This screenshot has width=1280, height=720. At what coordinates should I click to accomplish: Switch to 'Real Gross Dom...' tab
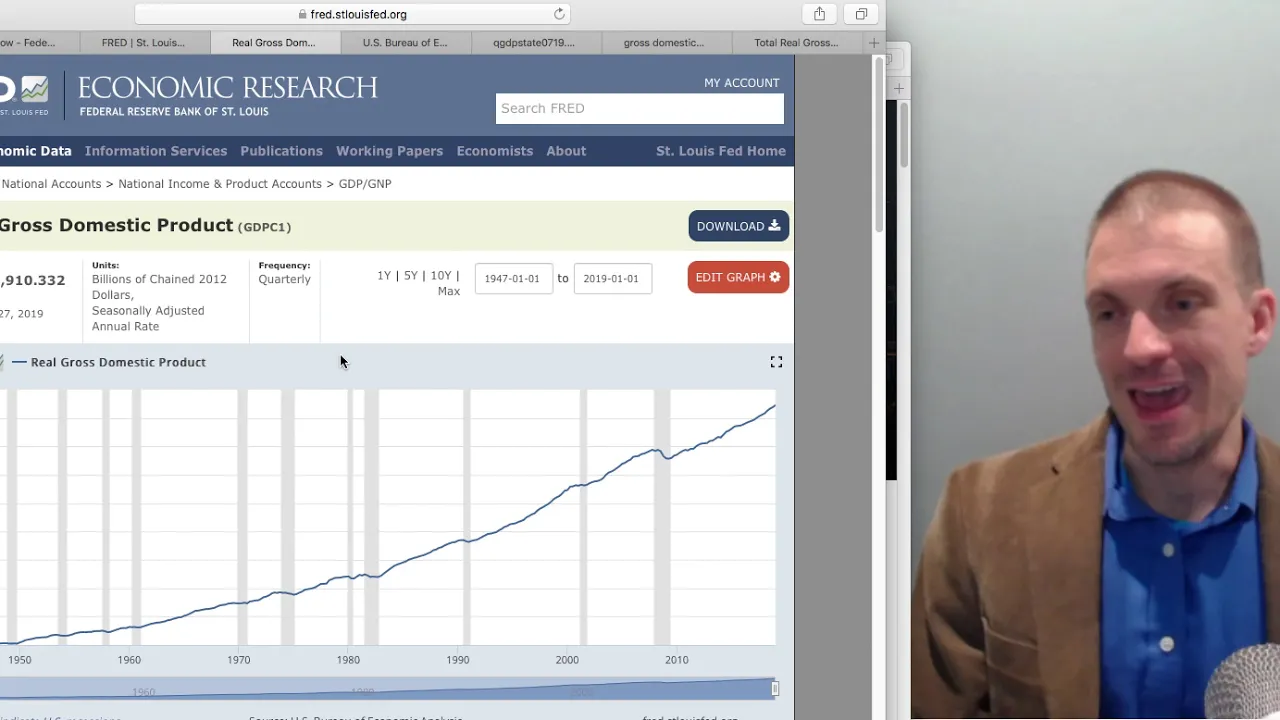(x=274, y=42)
